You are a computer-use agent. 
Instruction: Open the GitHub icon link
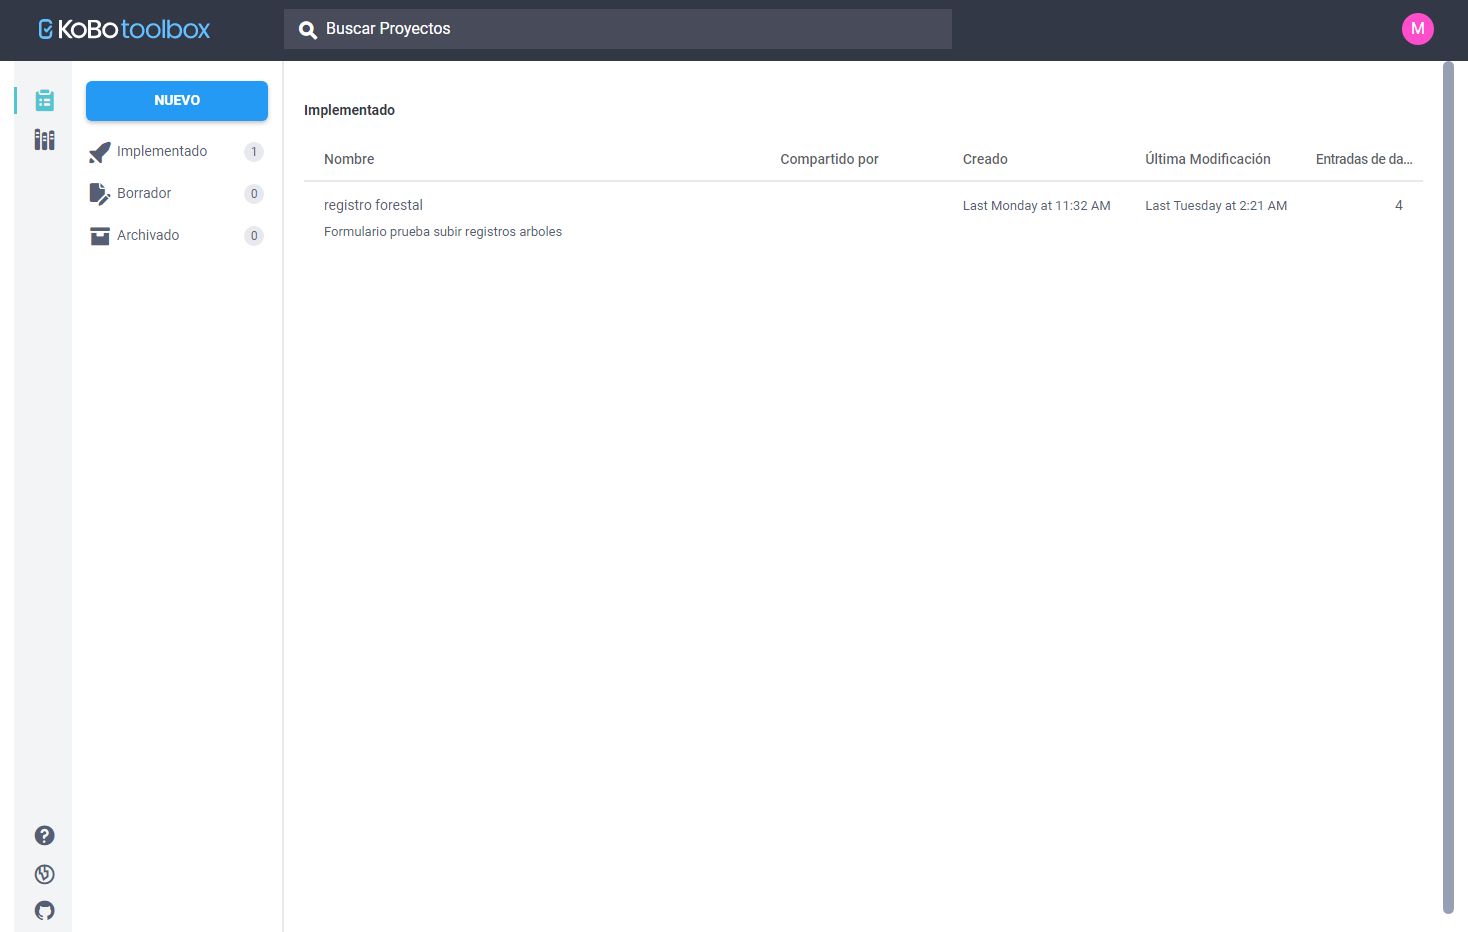coord(44,910)
